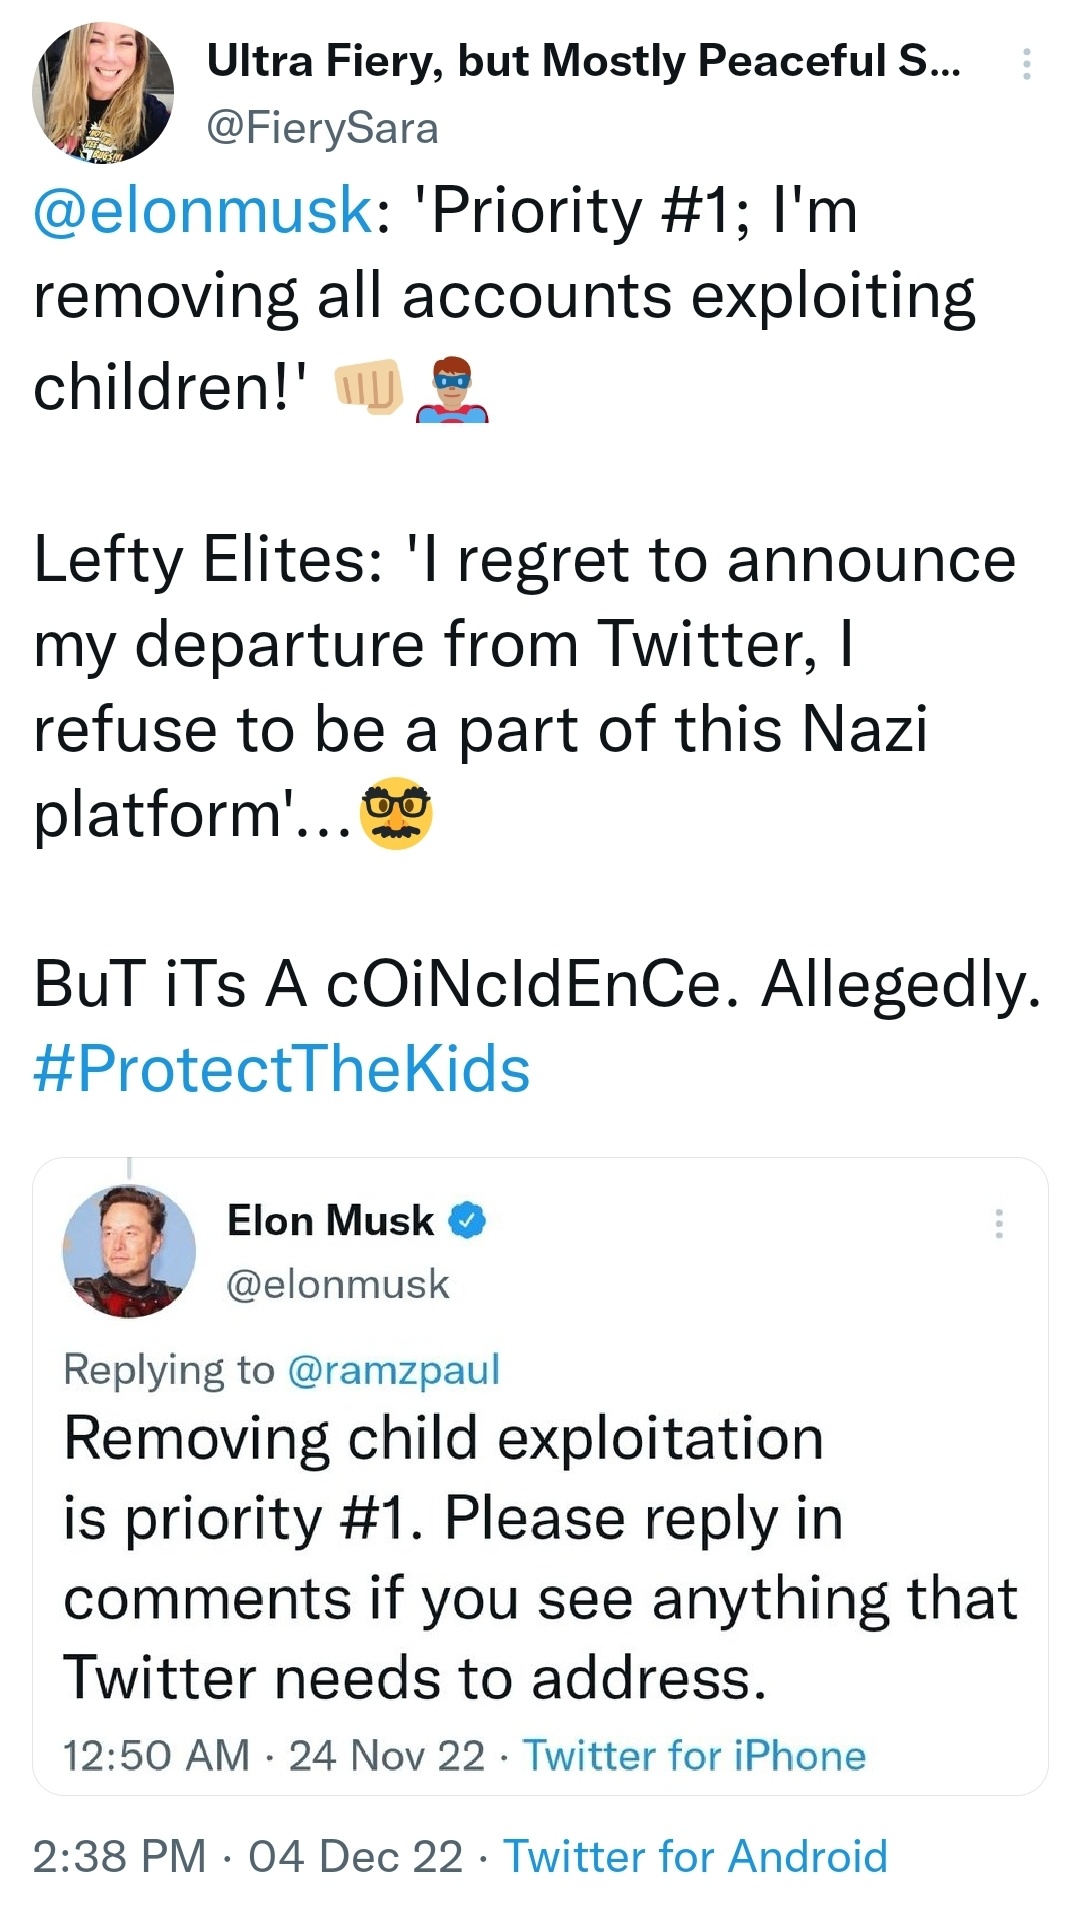
Task: Open the 'Ultra Fiery, but Mostly Peaceful' display name
Action: pos(584,61)
